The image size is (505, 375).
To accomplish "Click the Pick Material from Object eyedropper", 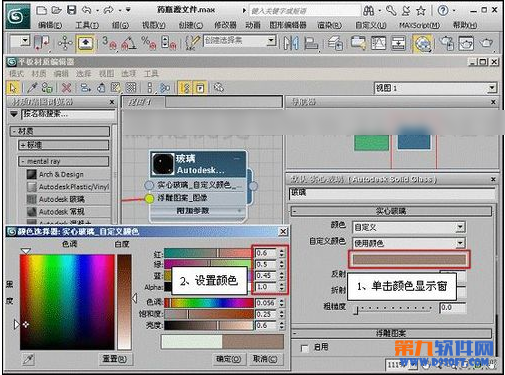I will pyautogui.click(x=32, y=88).
